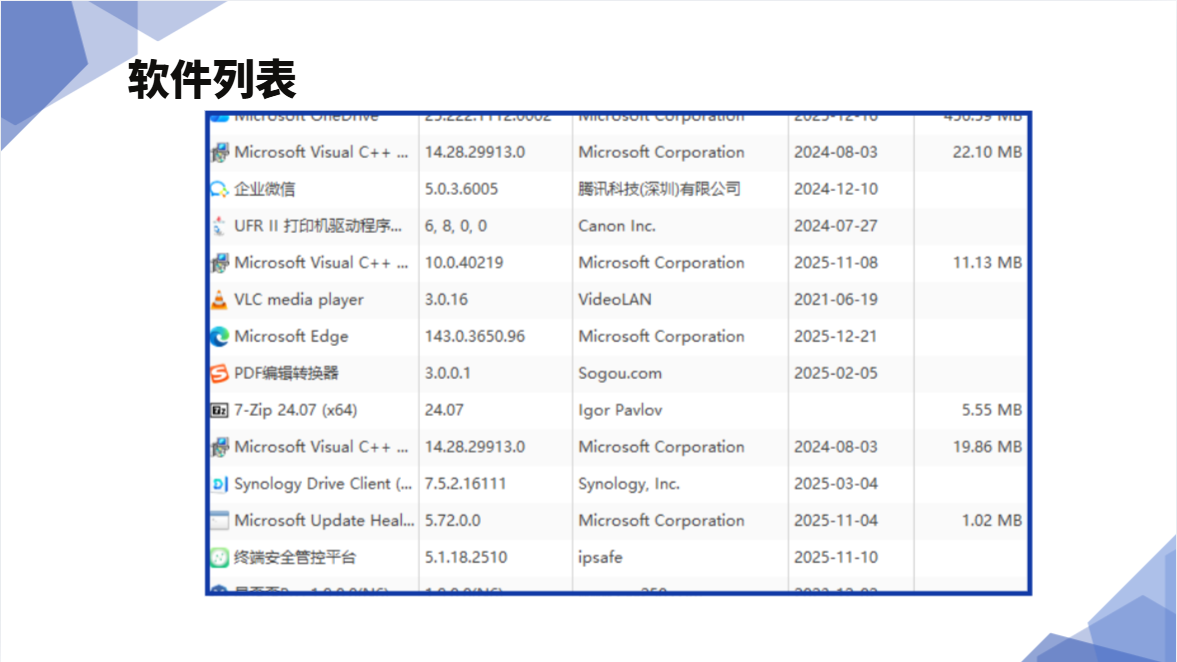Select the name Microsoft Edge
1177x662 pixels.
291,336
